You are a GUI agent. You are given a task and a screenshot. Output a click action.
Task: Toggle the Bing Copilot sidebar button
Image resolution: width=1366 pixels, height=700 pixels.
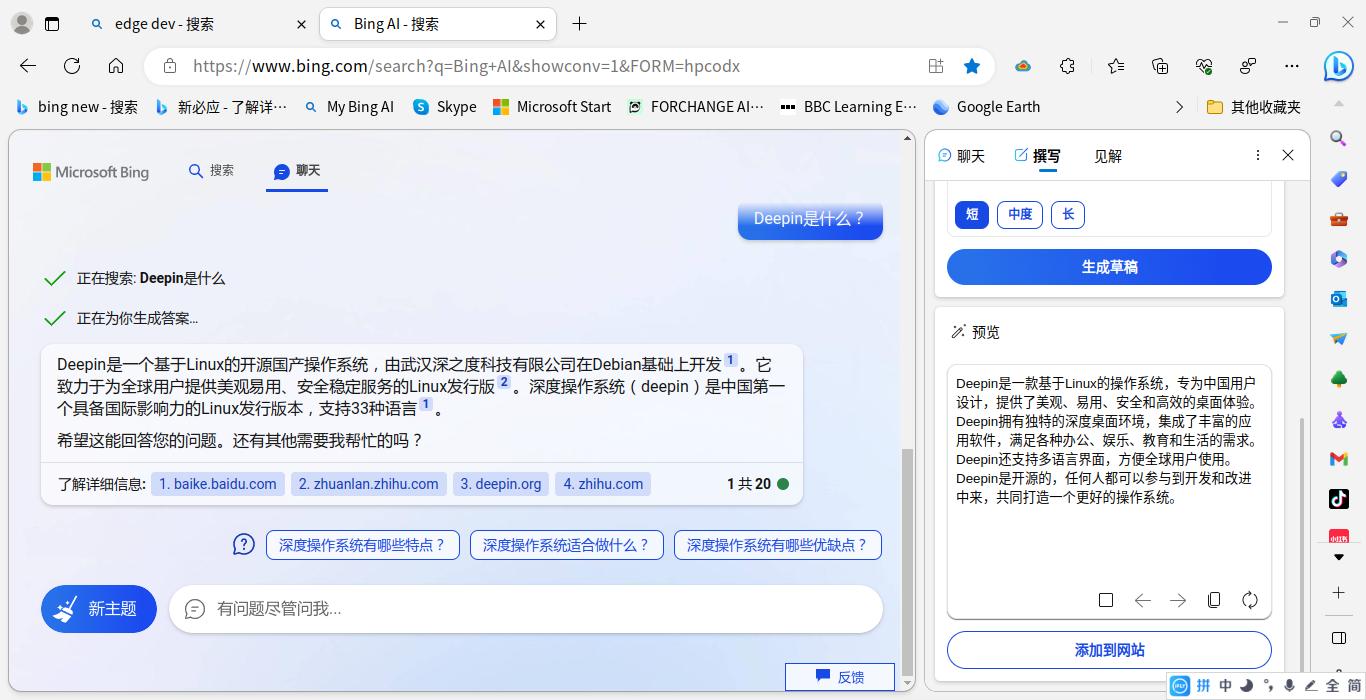1339,66
